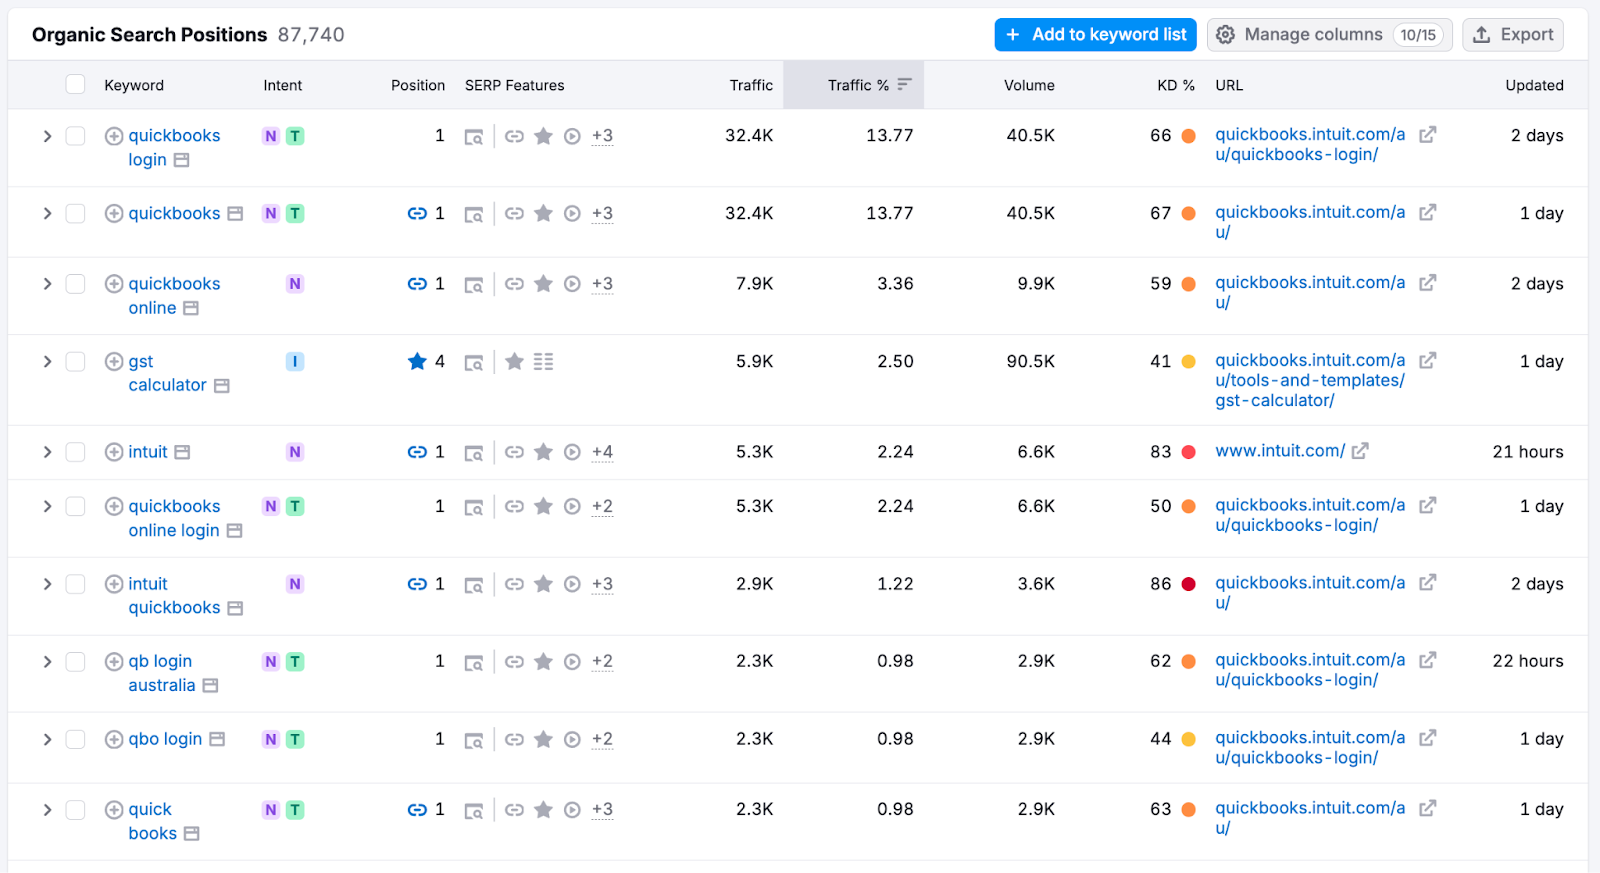Click the plus icon beside 'quickbooks login' keyword

click(114, 136)
